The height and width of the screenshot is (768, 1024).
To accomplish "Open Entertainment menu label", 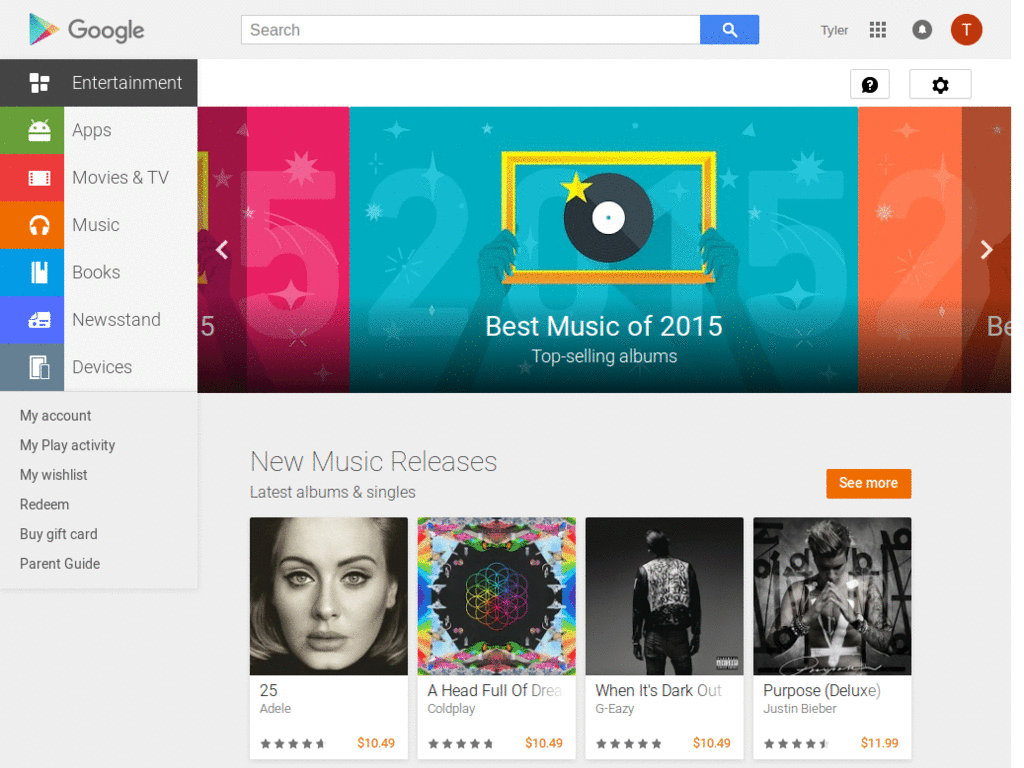I will (127, 83).
